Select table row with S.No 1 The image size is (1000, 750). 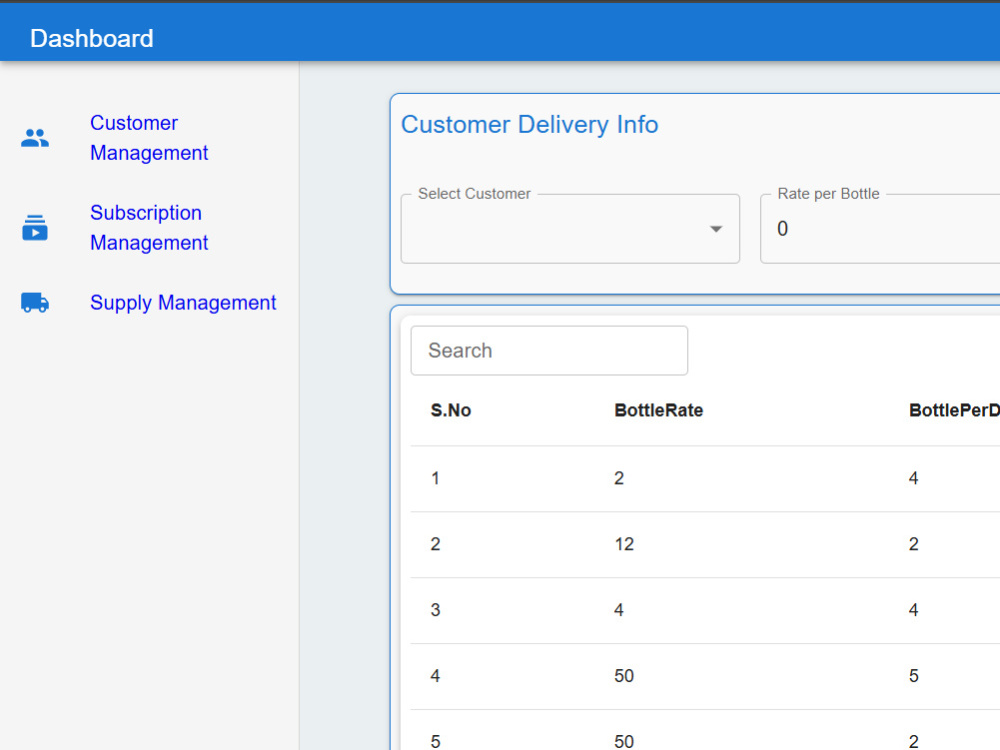click(705, 478)
